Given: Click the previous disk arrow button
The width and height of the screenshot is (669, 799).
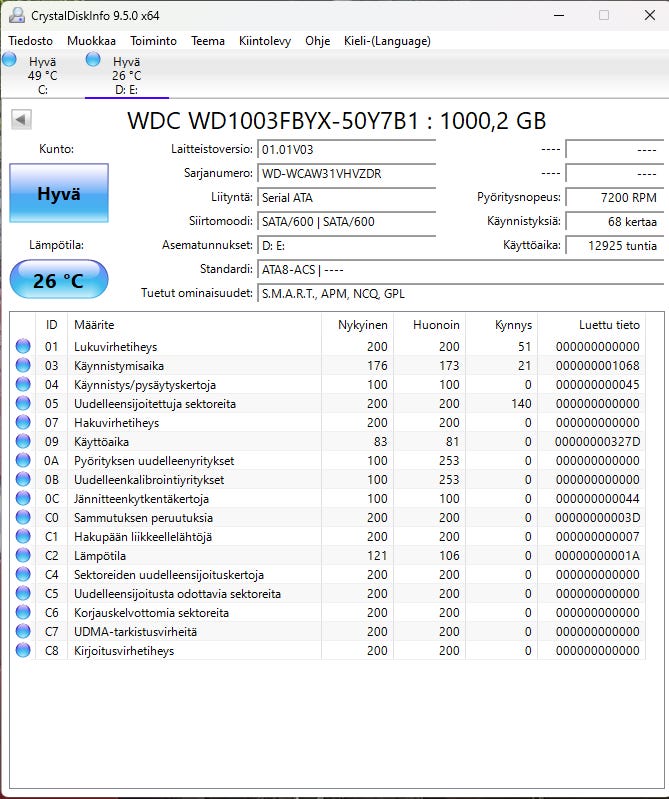Looking at the screenshot, I should [x=21, y=120].
